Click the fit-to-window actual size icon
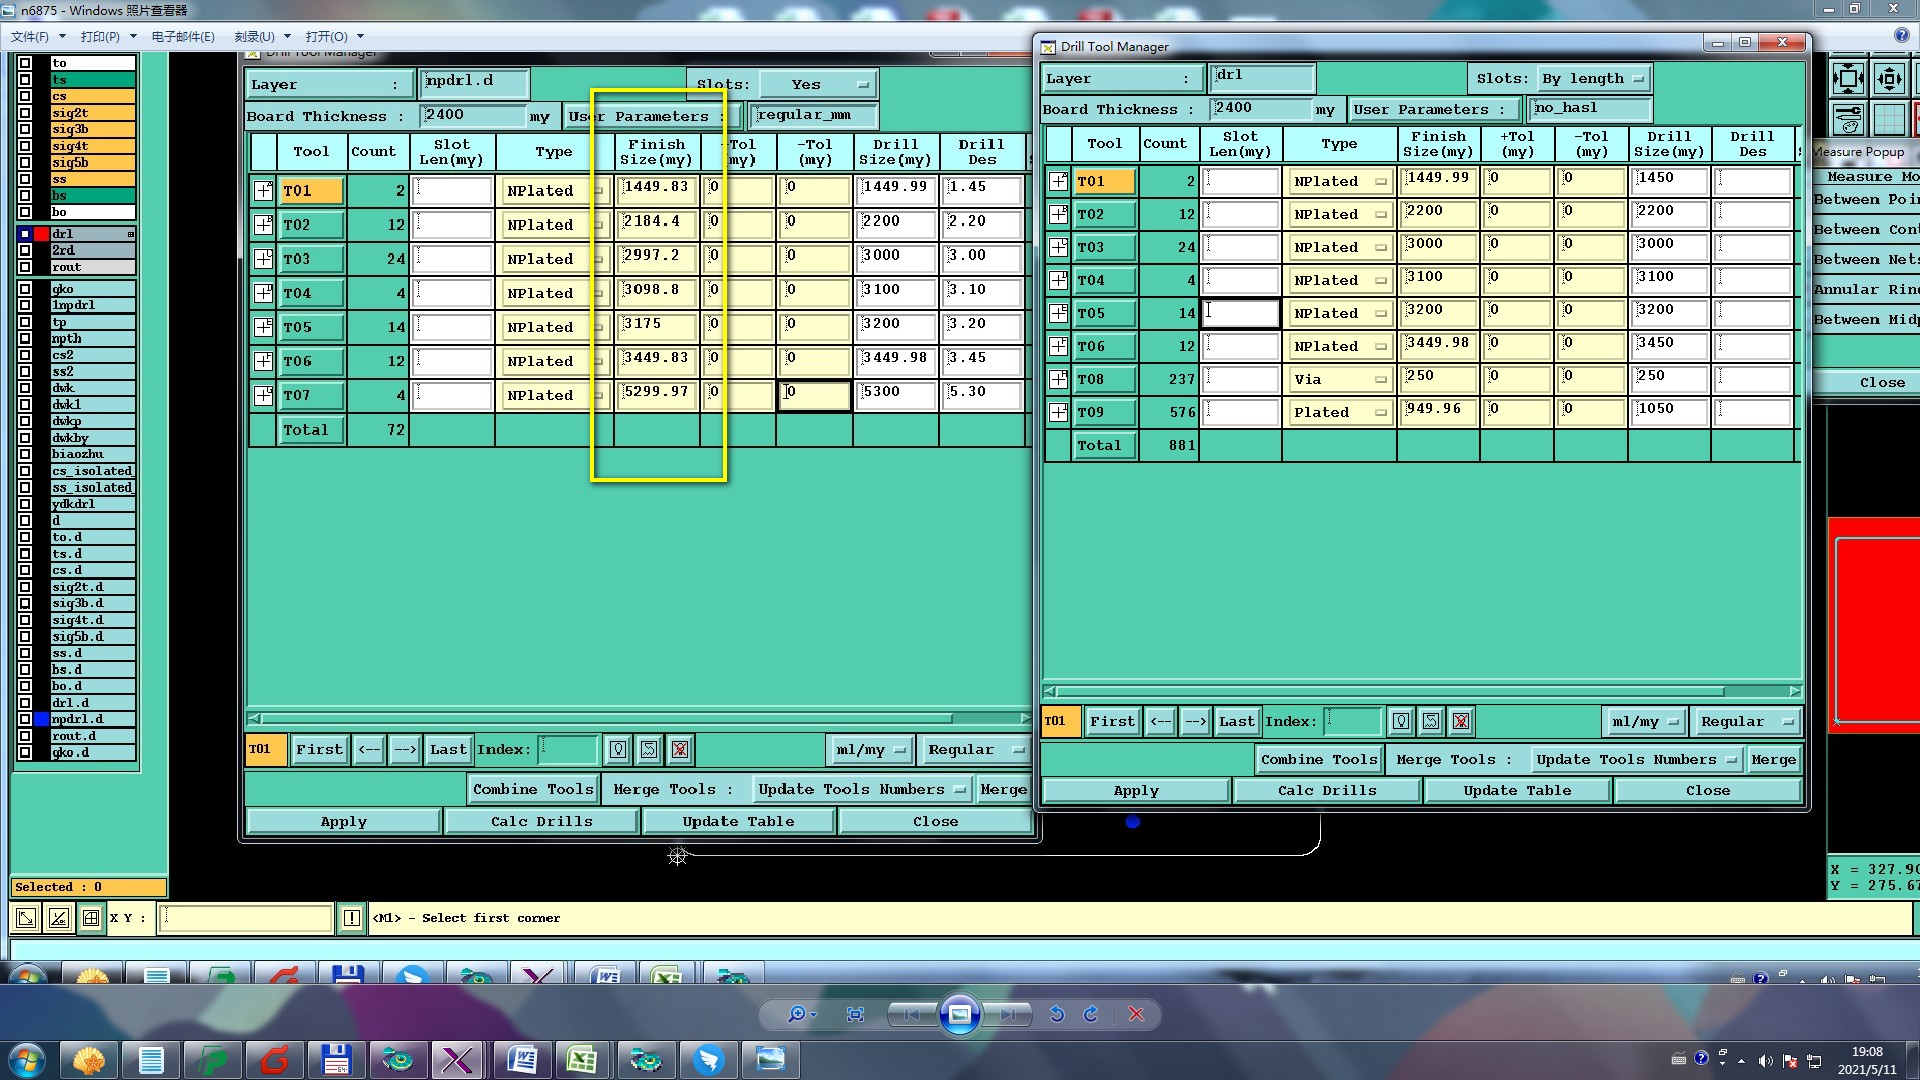 click(x=855, y=1014)
